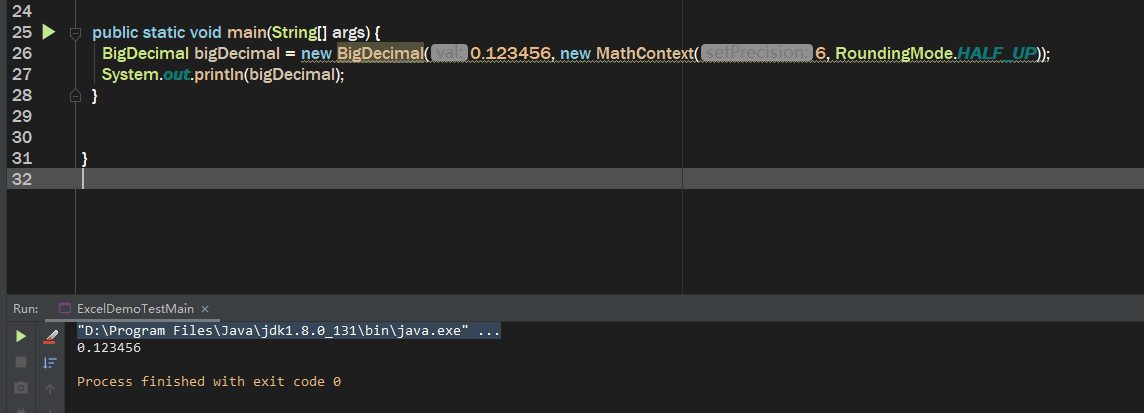Click the blue down-arrow lines icon in Run toolbar
The height and width of the screenshot is (413, 1144).
point(49,362)
